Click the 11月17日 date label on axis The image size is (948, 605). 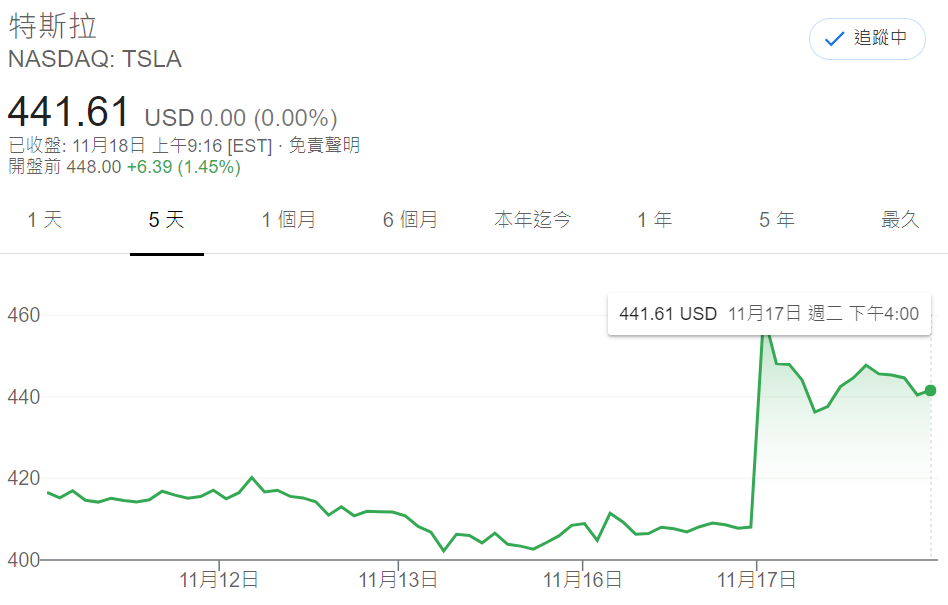pyautogui.click(x=756, y=580)
